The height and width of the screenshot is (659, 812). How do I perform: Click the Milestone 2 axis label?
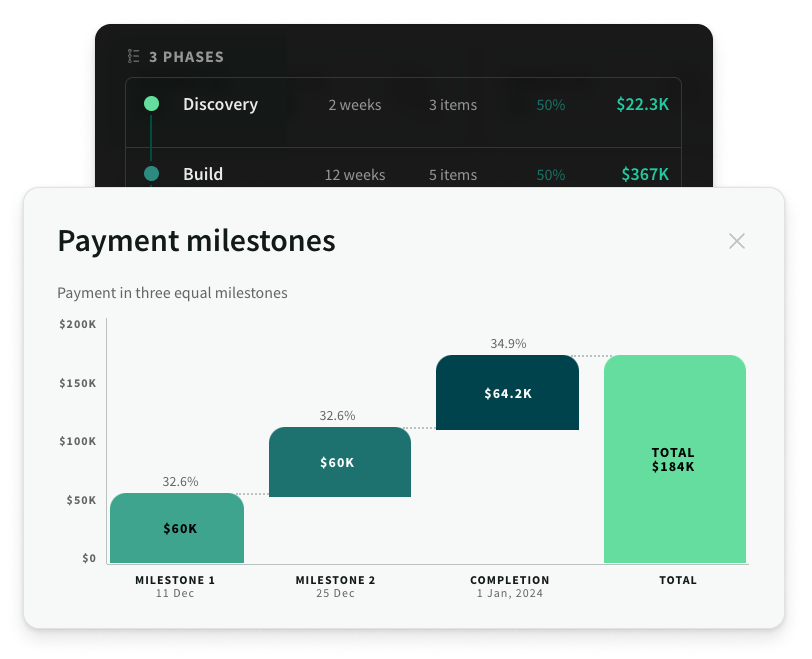[x=336, y=580]
